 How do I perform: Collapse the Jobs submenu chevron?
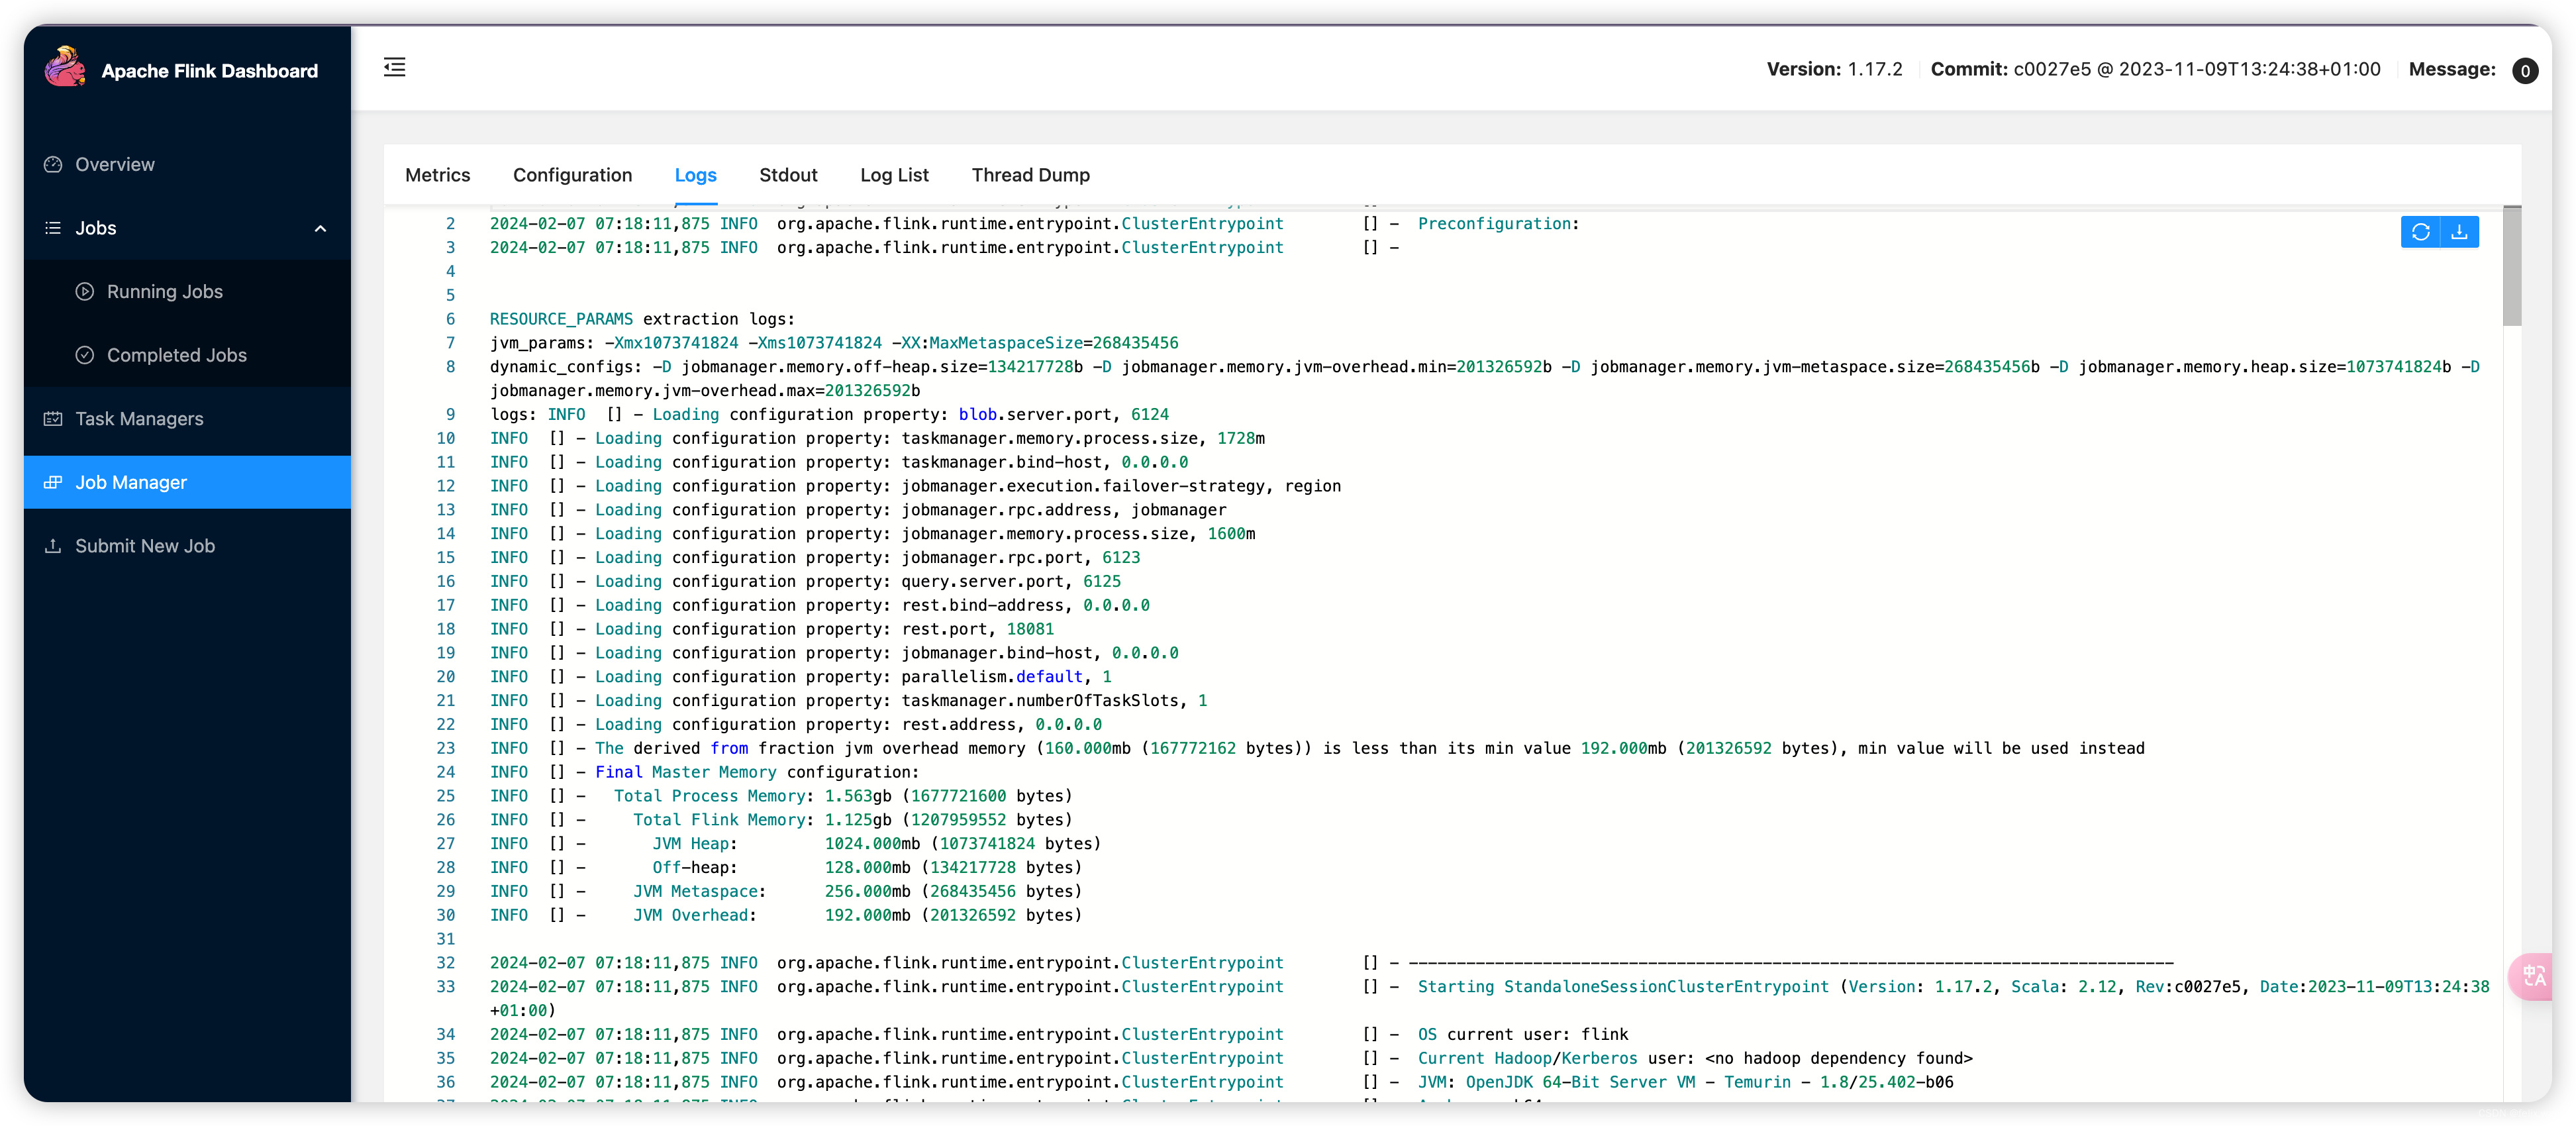pyautogui.click(x=320, y=229)
